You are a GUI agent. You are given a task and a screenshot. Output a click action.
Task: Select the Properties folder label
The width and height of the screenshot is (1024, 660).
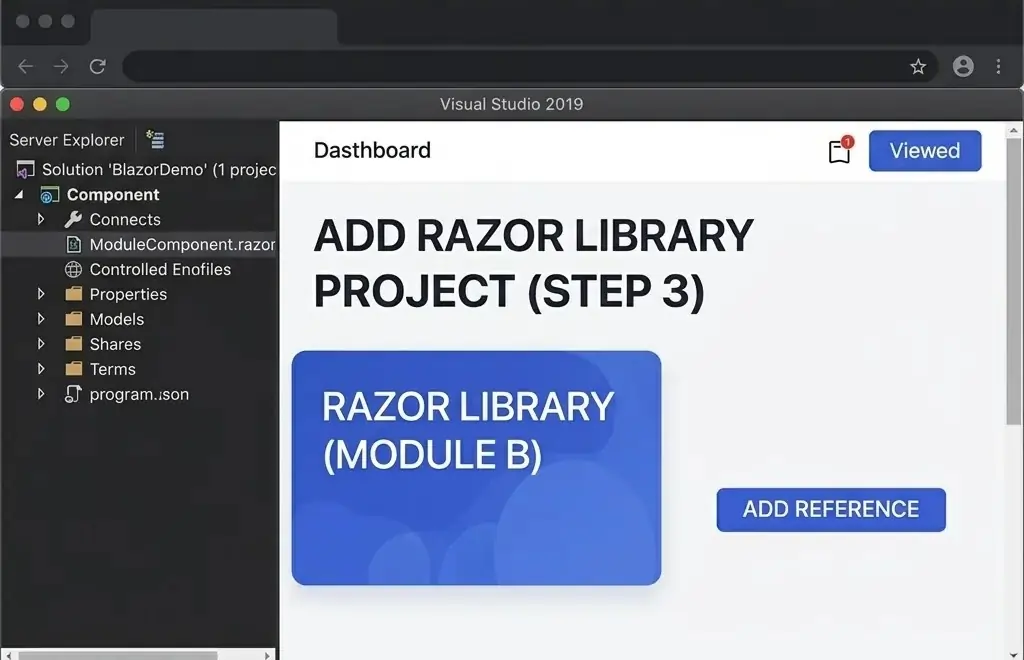(128, 294)
